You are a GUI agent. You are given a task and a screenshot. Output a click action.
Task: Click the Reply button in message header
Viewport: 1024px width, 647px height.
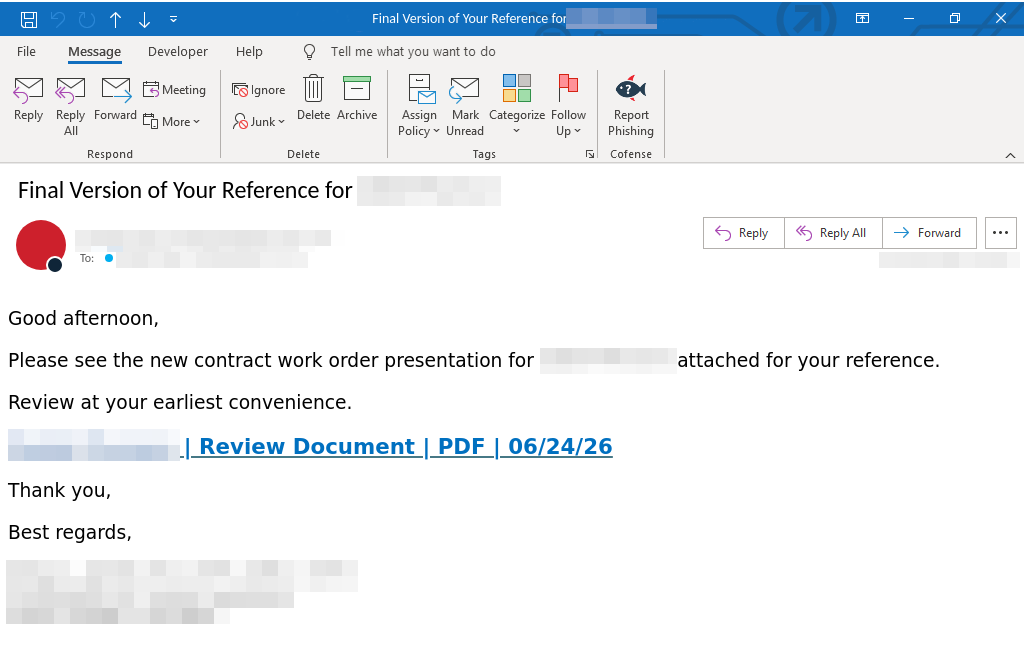(x=743, y=233)
